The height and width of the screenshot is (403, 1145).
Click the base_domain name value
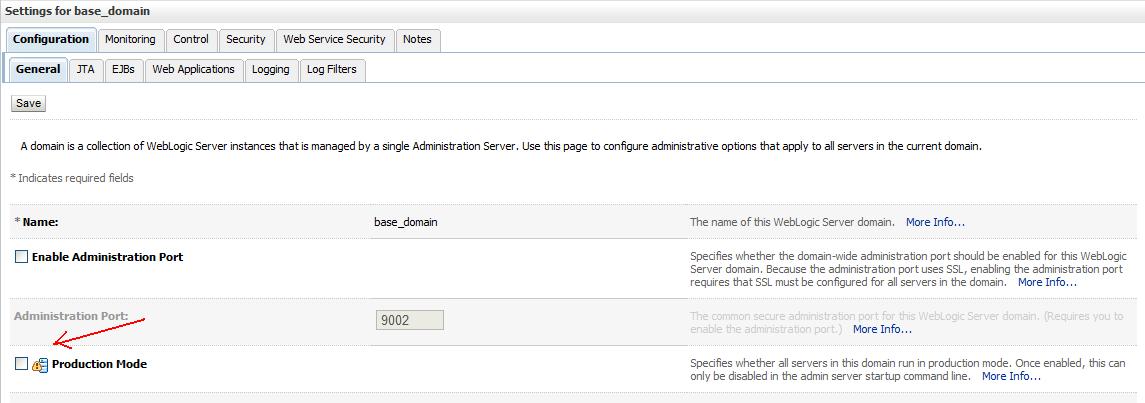click(x=406, y=222)
